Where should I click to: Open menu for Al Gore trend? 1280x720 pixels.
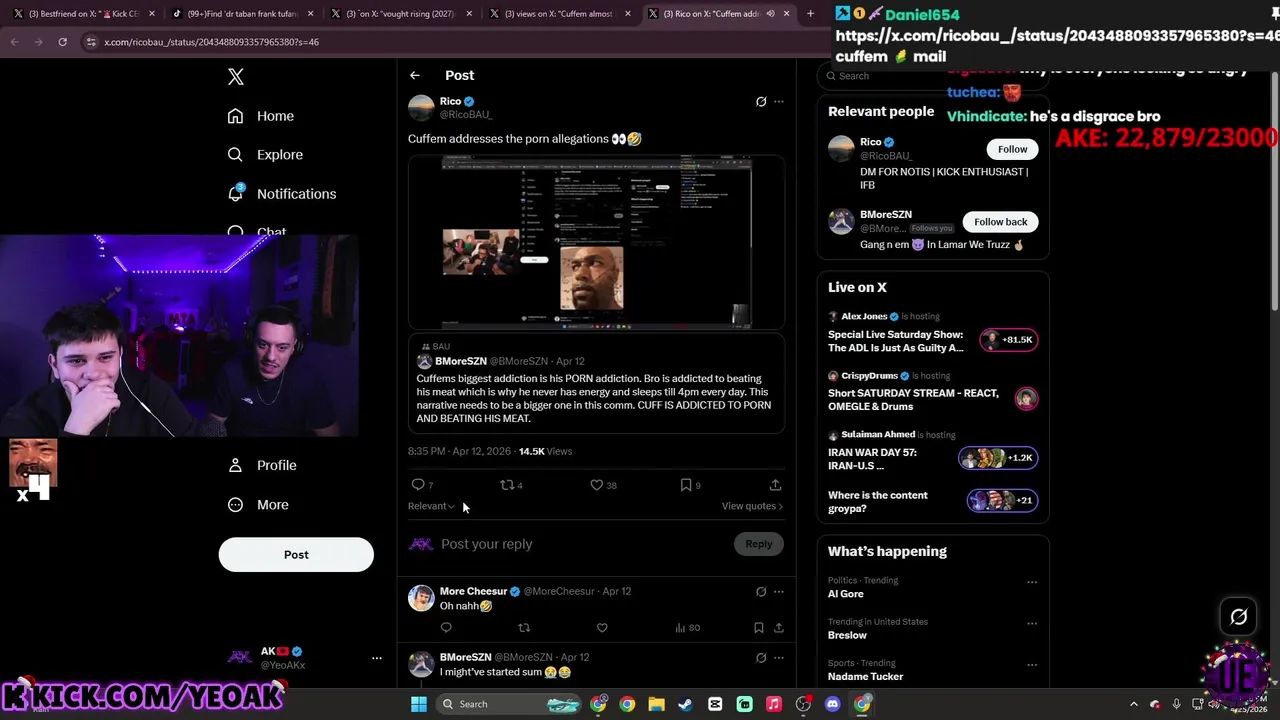[1032, 582]
